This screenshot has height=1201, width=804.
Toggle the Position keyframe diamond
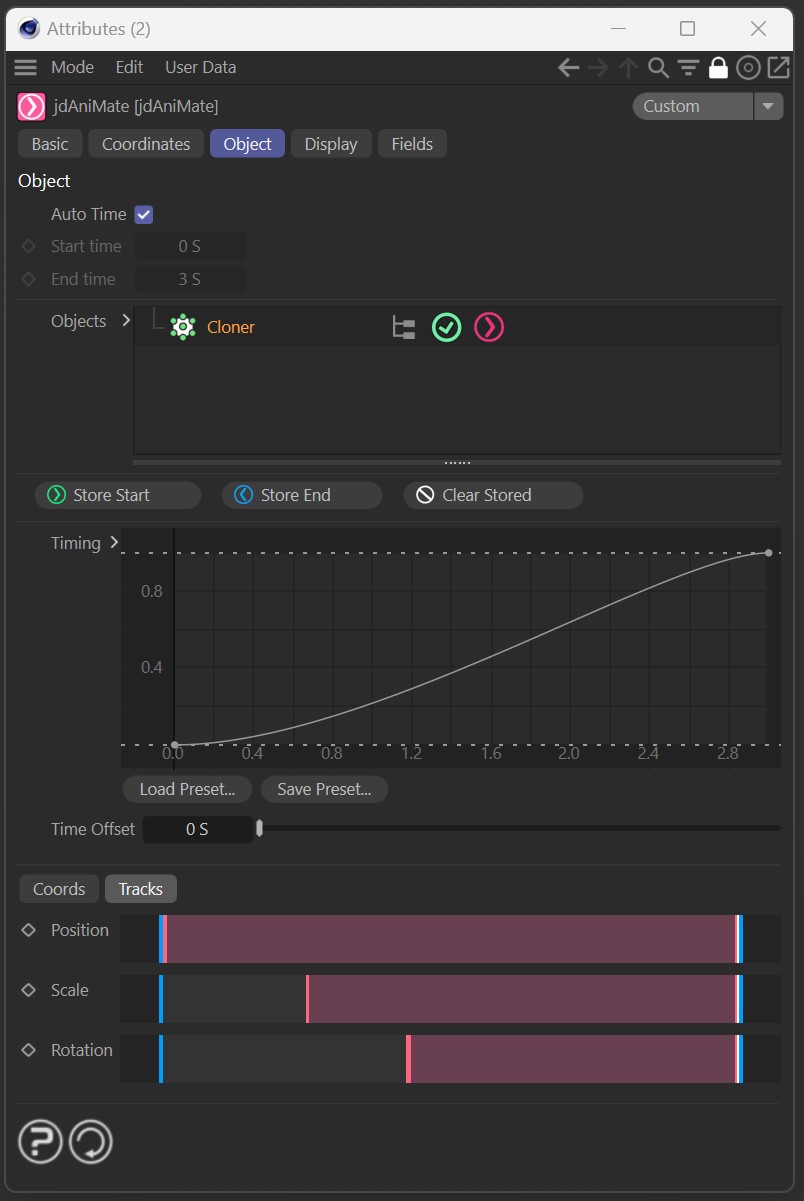click(x=28, y=930)
